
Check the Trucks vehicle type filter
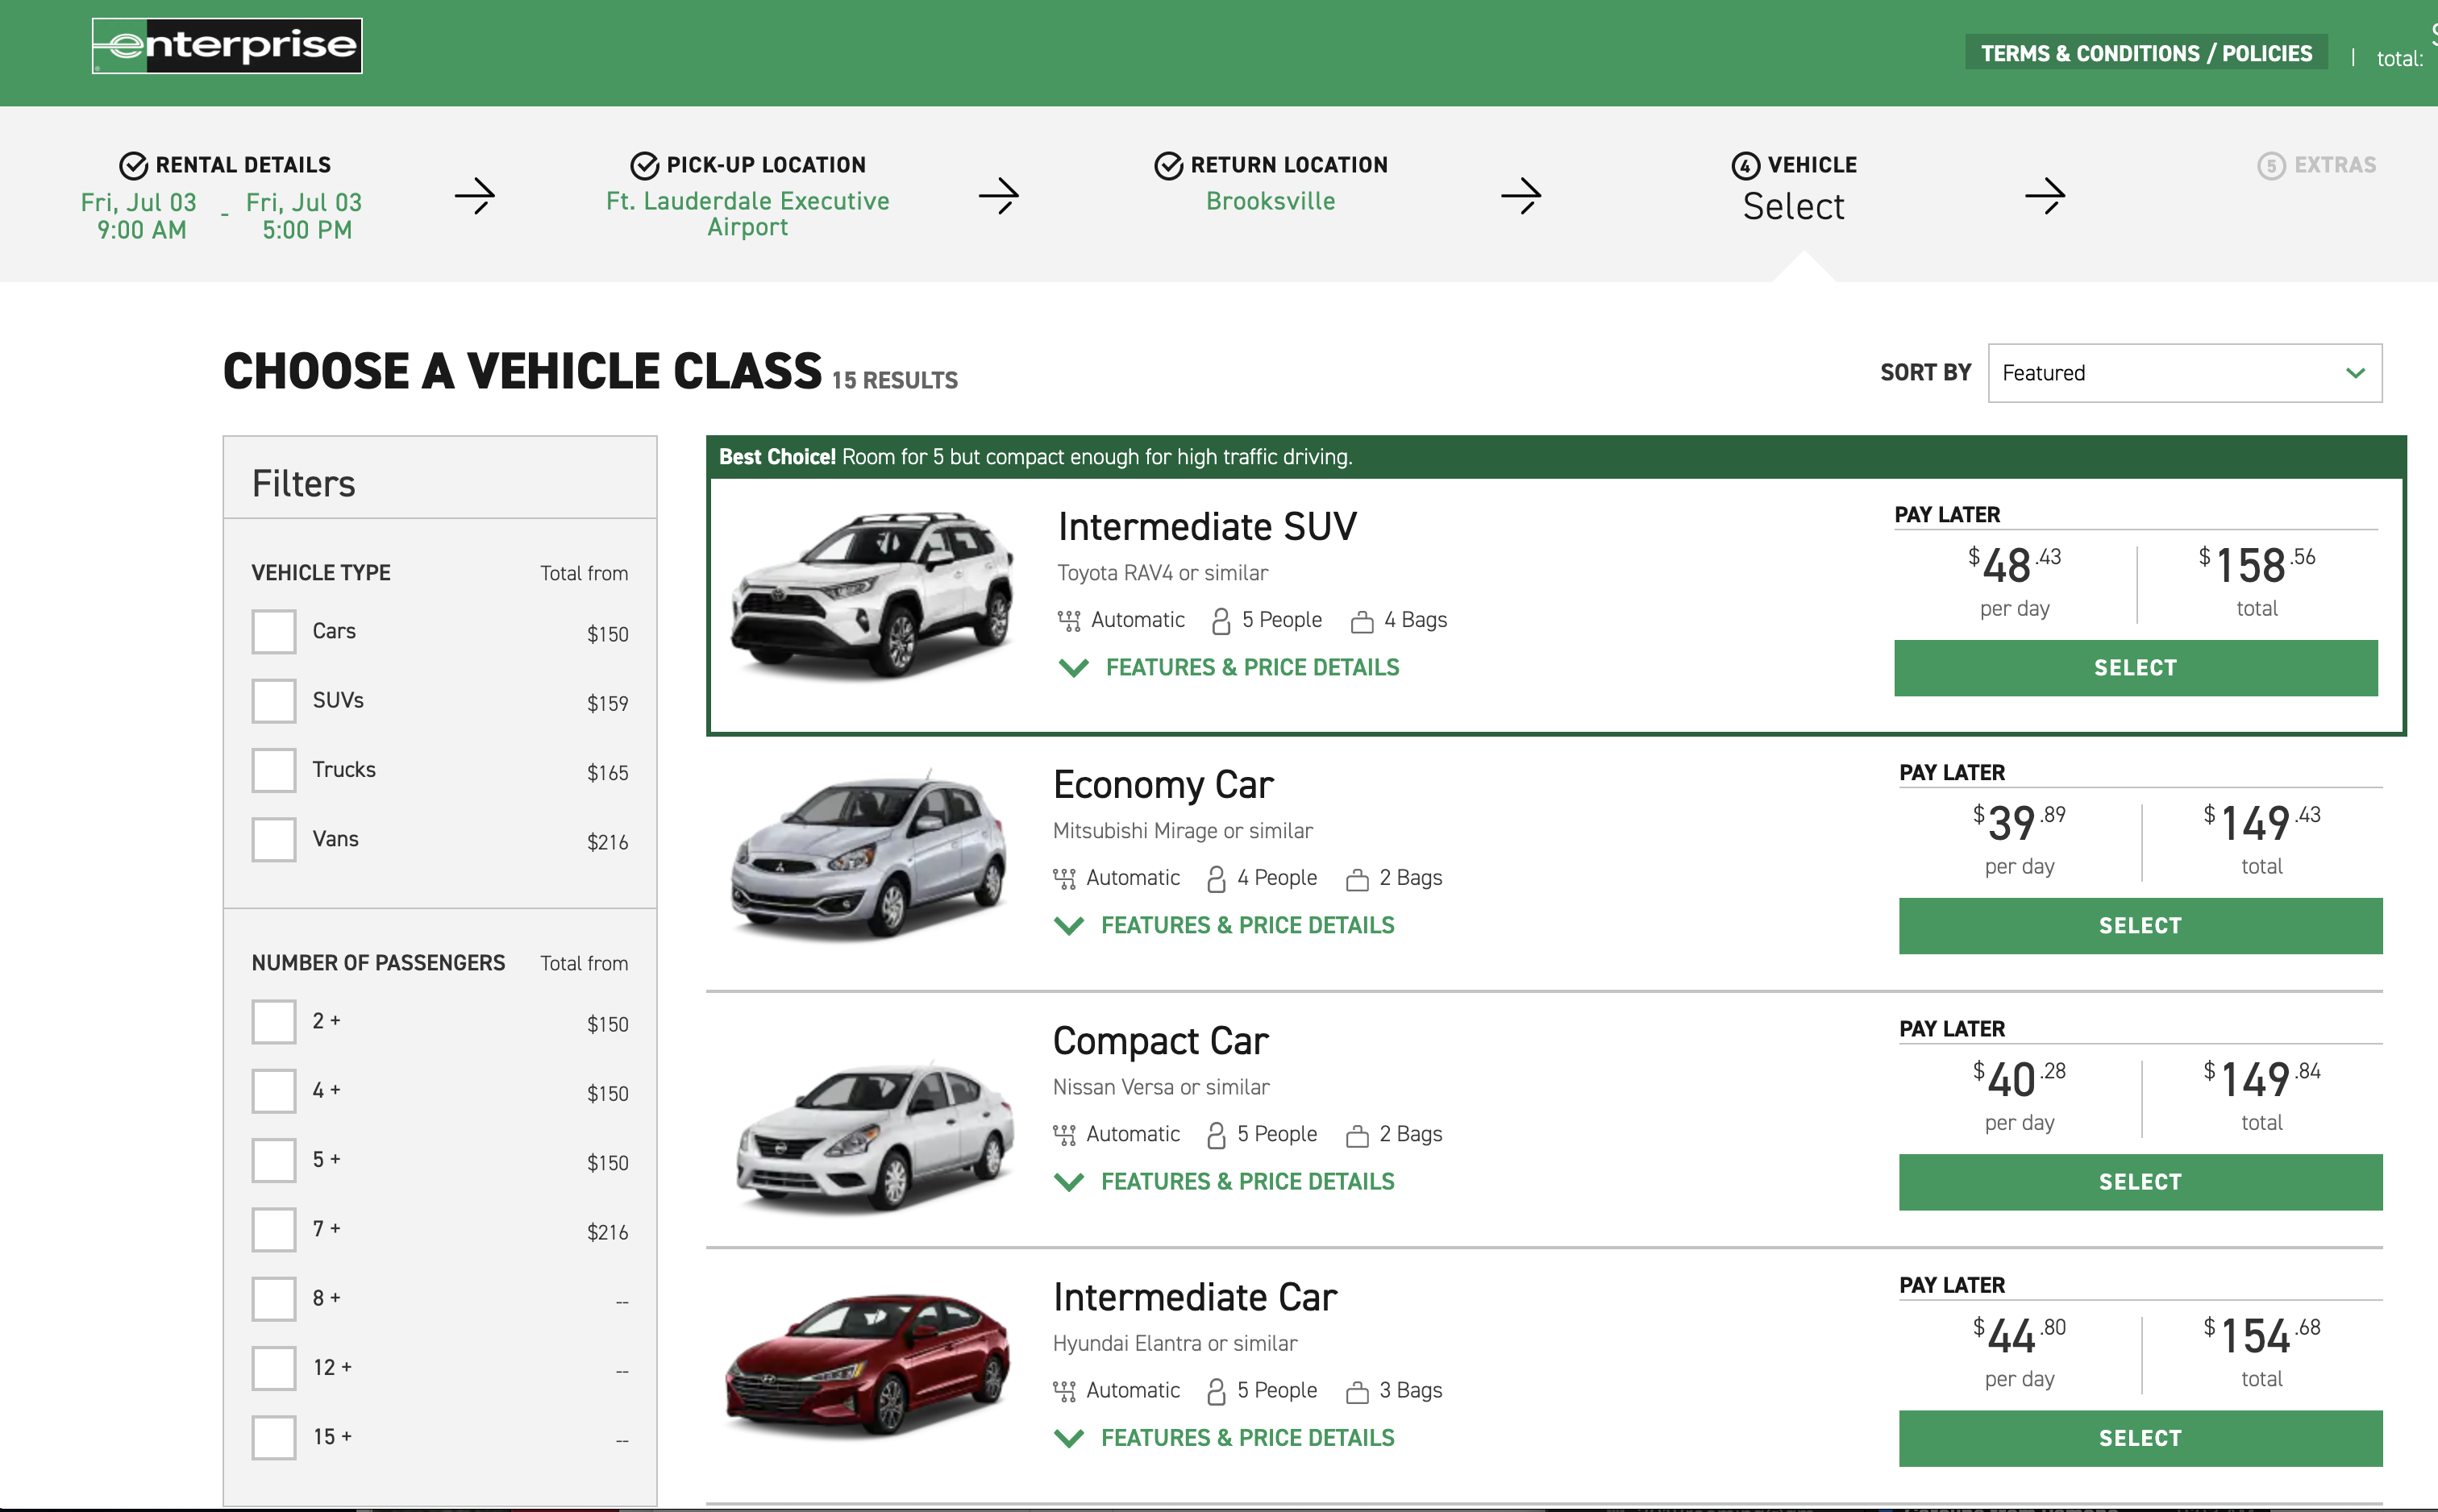pos(273,770)
